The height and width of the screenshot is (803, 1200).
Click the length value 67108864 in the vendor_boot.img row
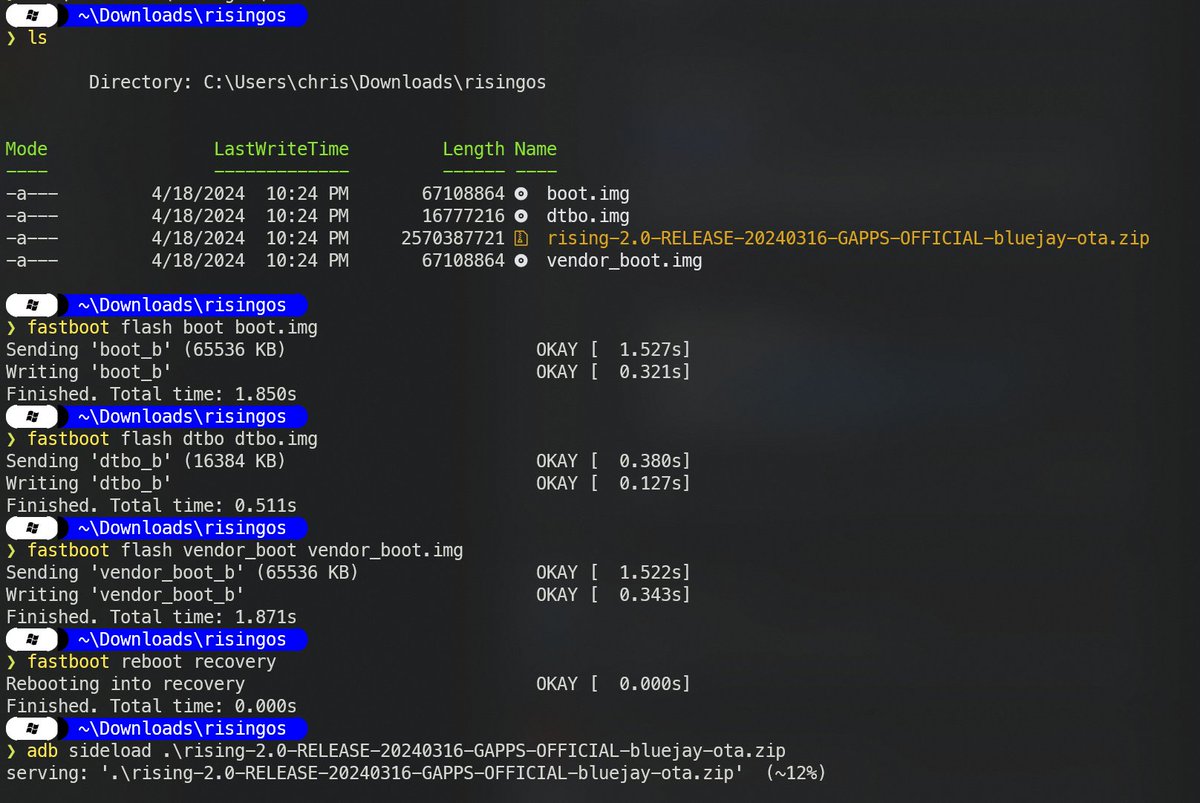pyautogui.click(x=463, y=261)
